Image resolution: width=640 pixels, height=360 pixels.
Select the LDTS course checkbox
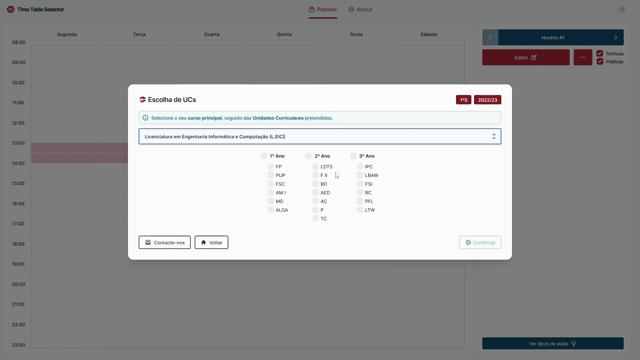click(315, 166)
